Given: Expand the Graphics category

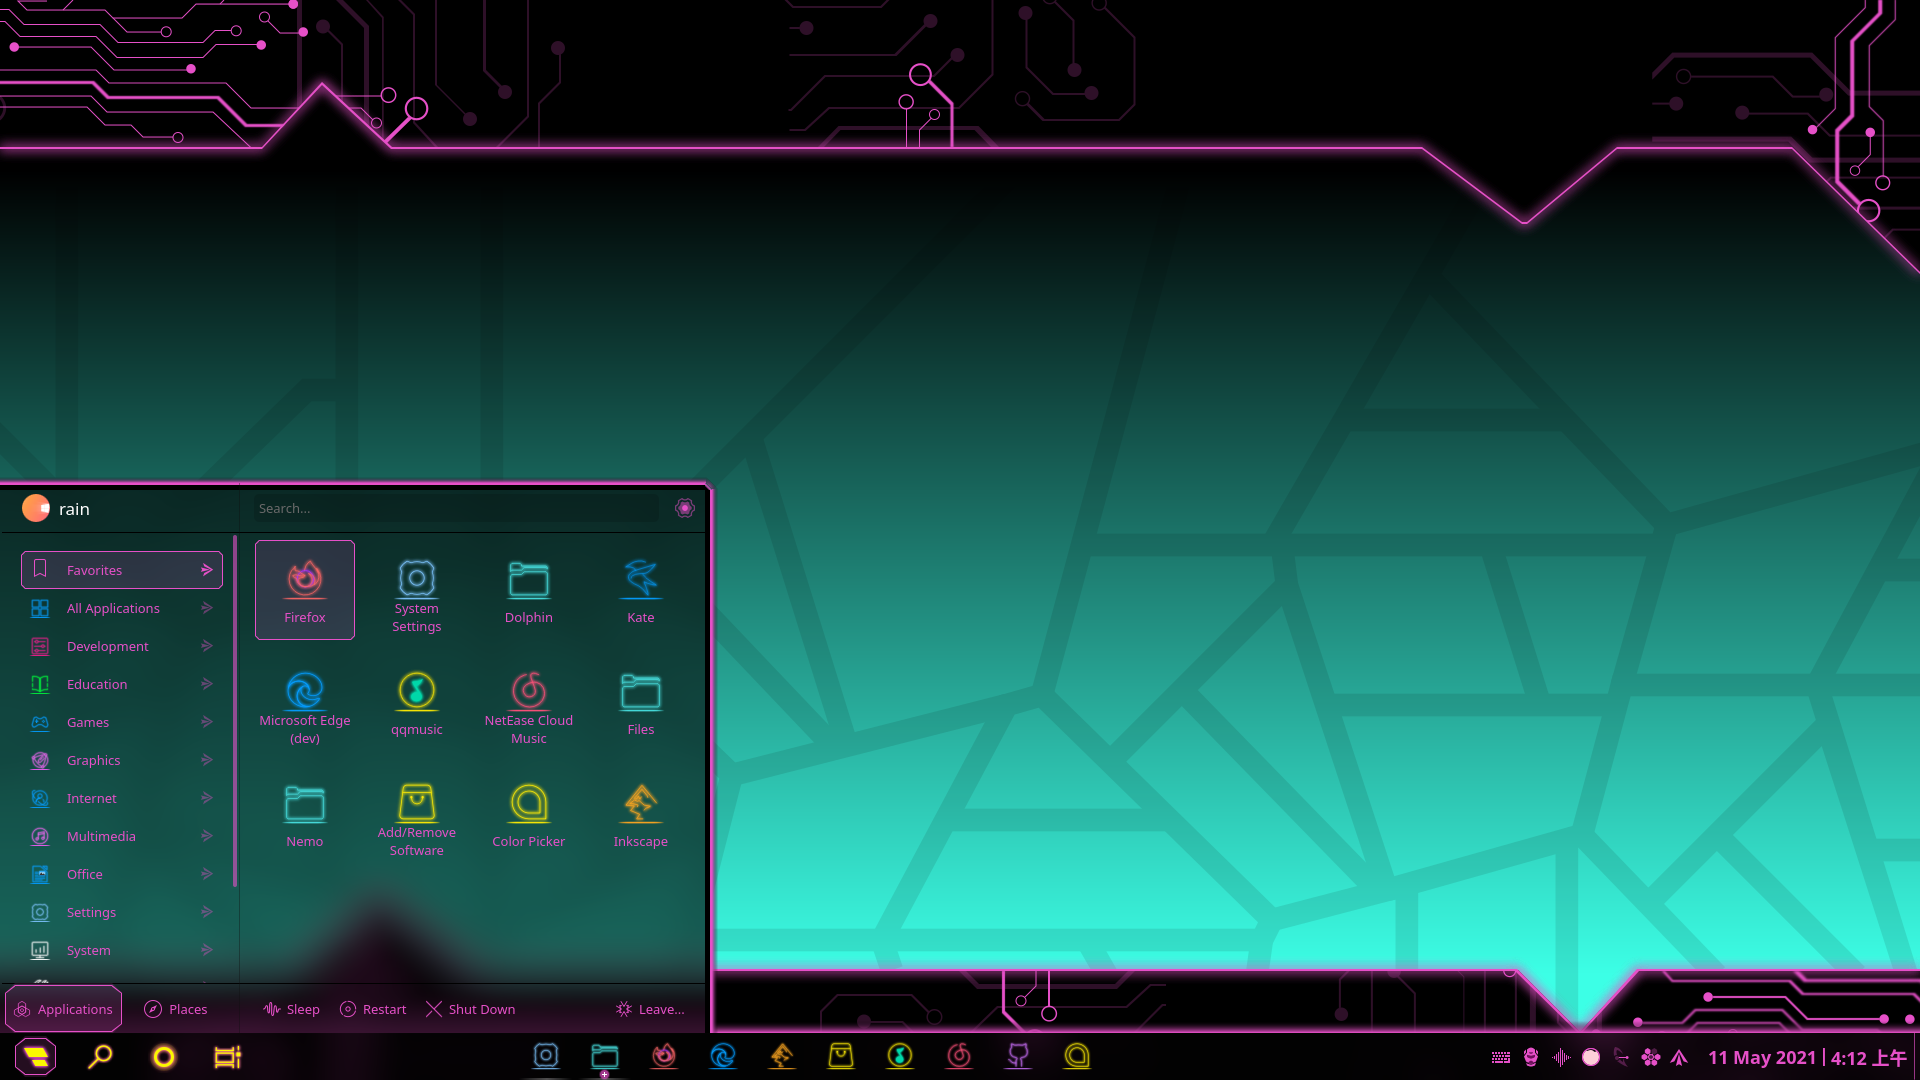Looking at the screenshot, I should point(122,760).
